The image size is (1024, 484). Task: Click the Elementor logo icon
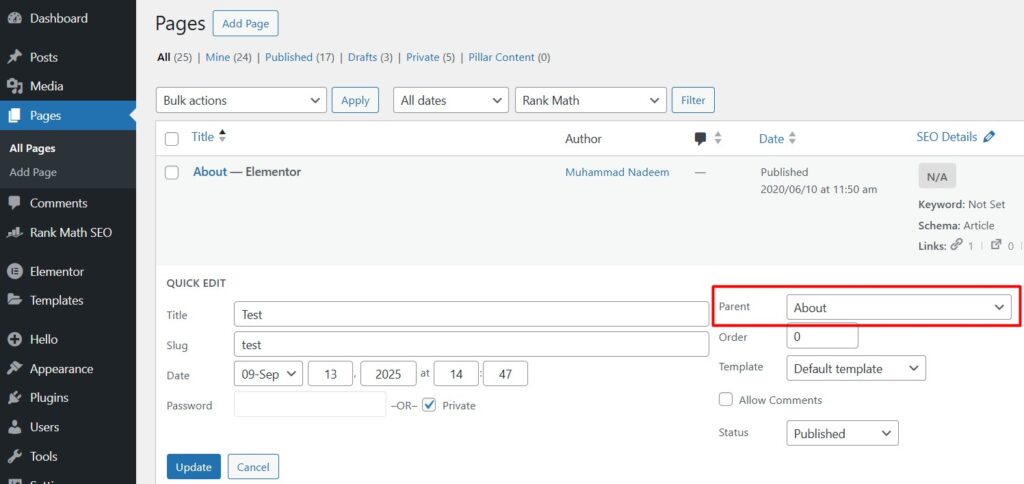click(14, 271)
